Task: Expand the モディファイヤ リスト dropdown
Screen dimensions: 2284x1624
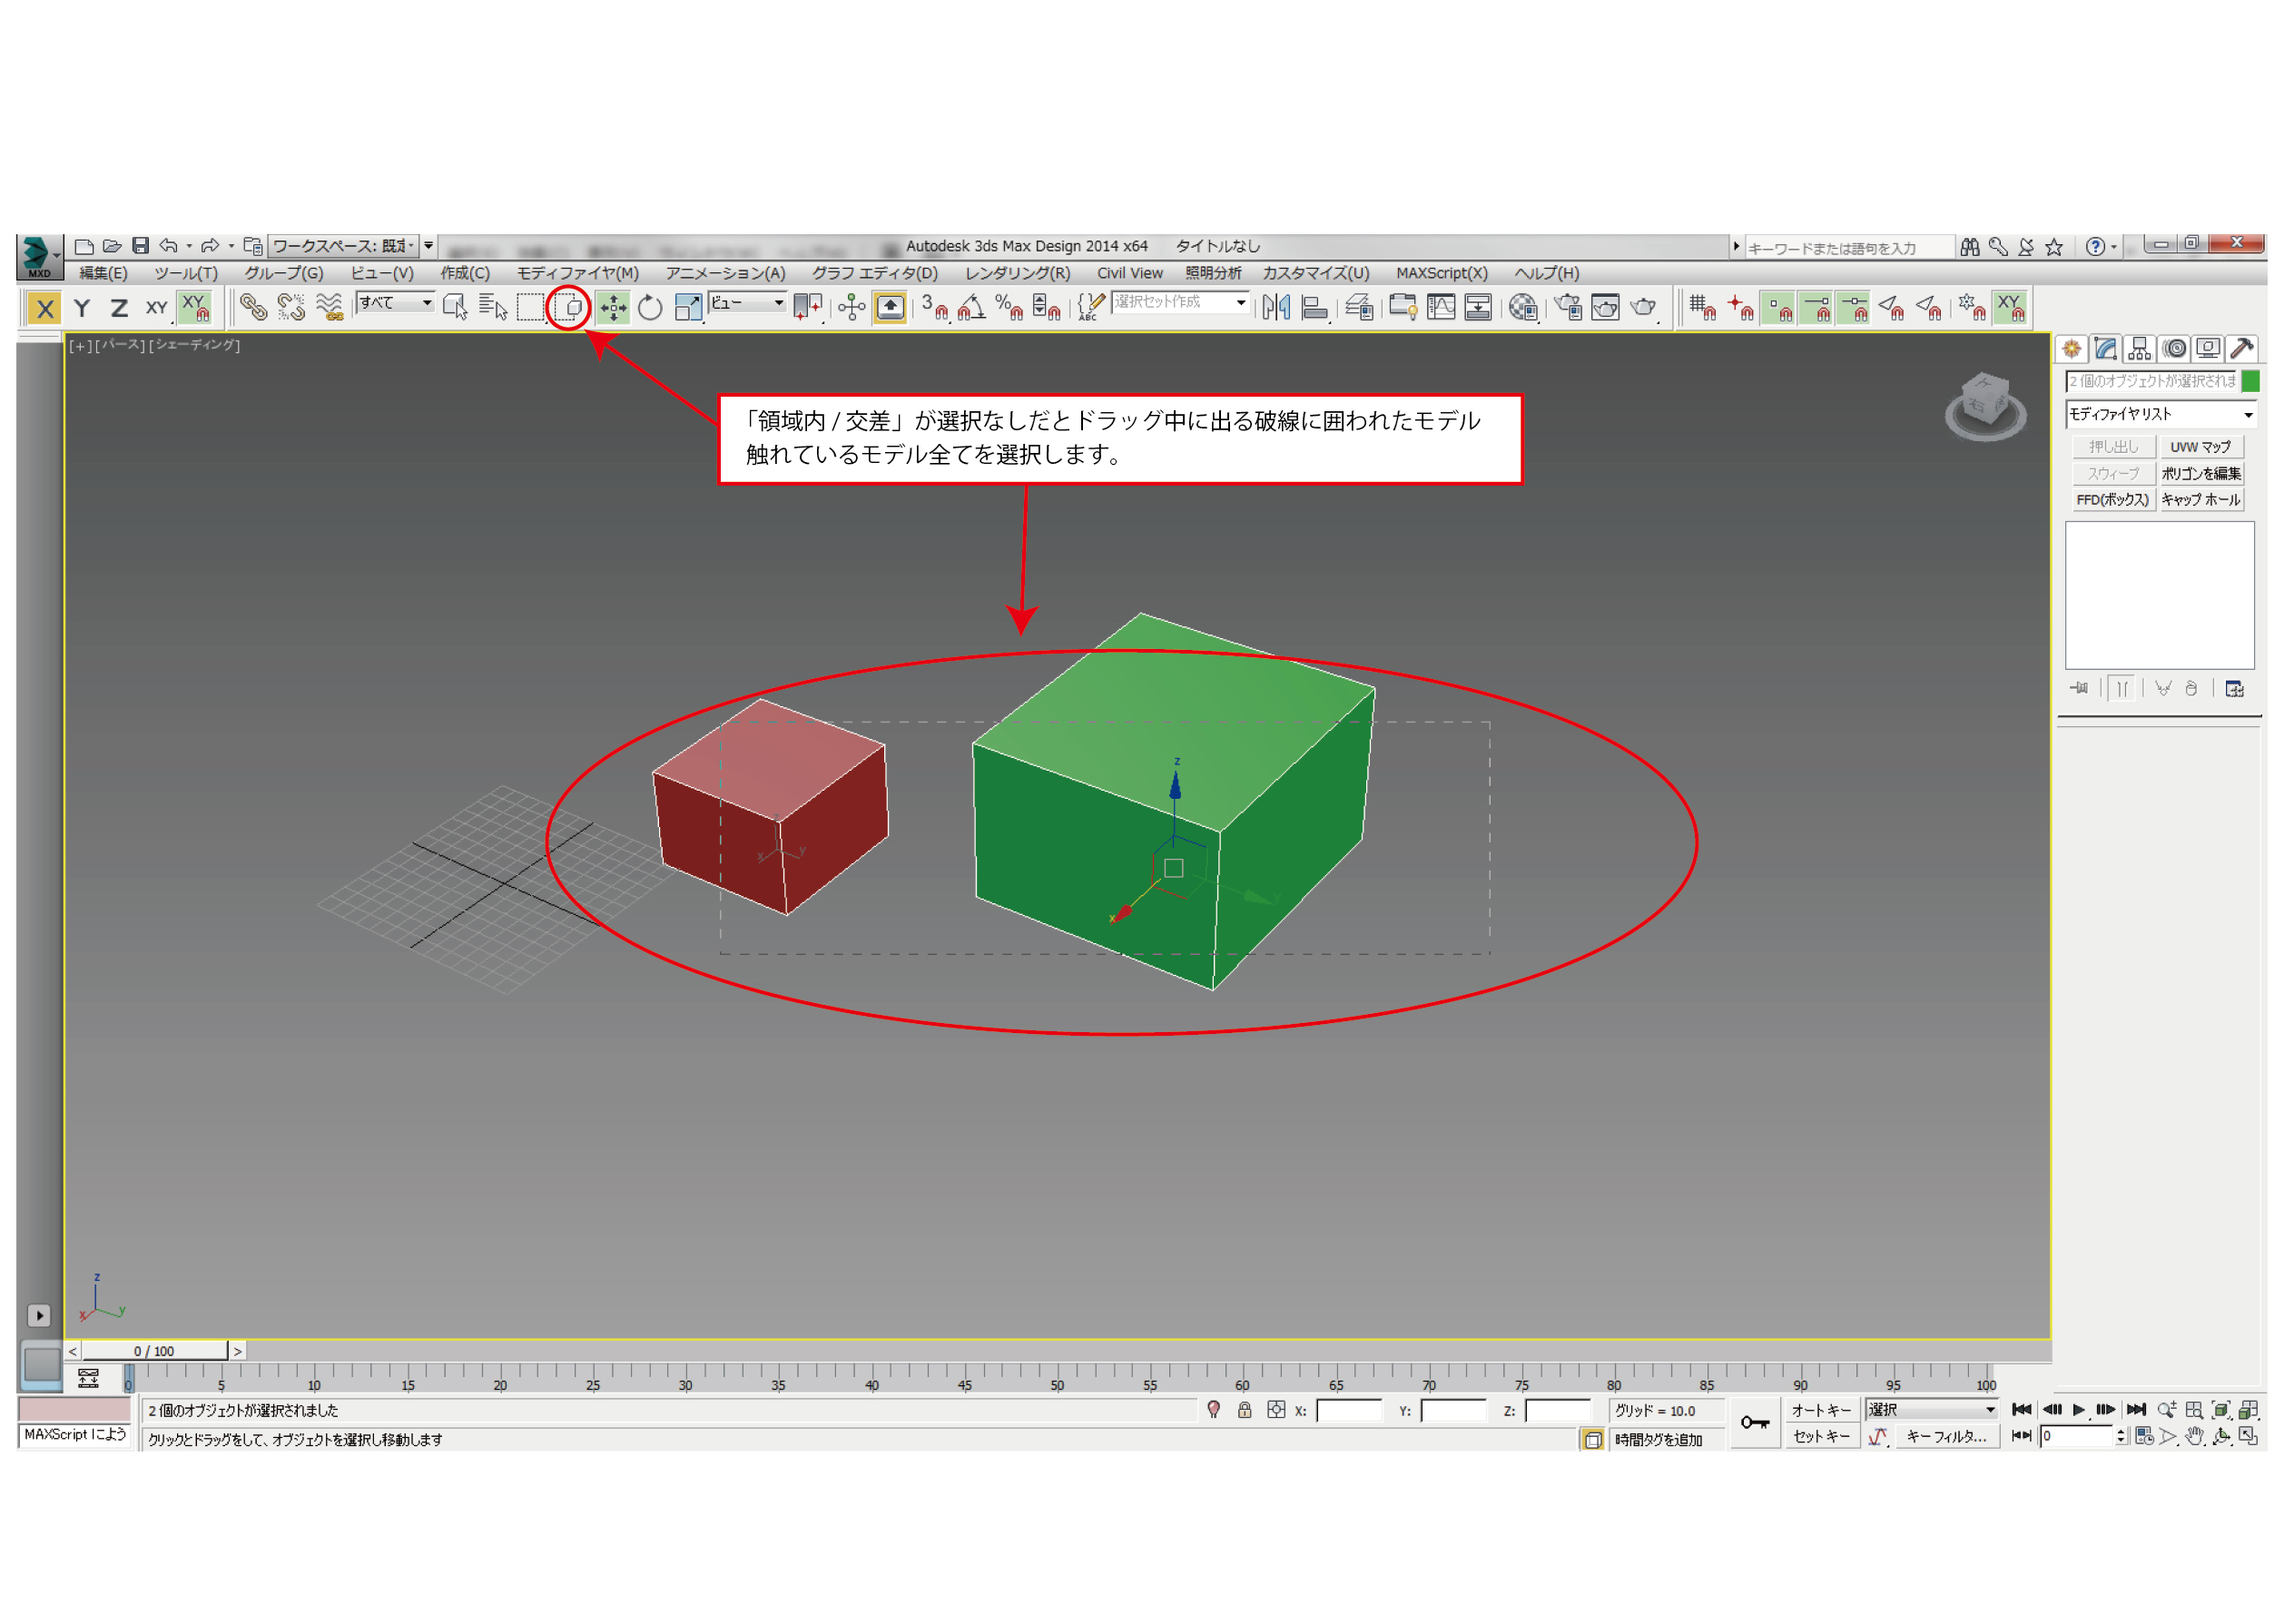Action: (2248, 414)
